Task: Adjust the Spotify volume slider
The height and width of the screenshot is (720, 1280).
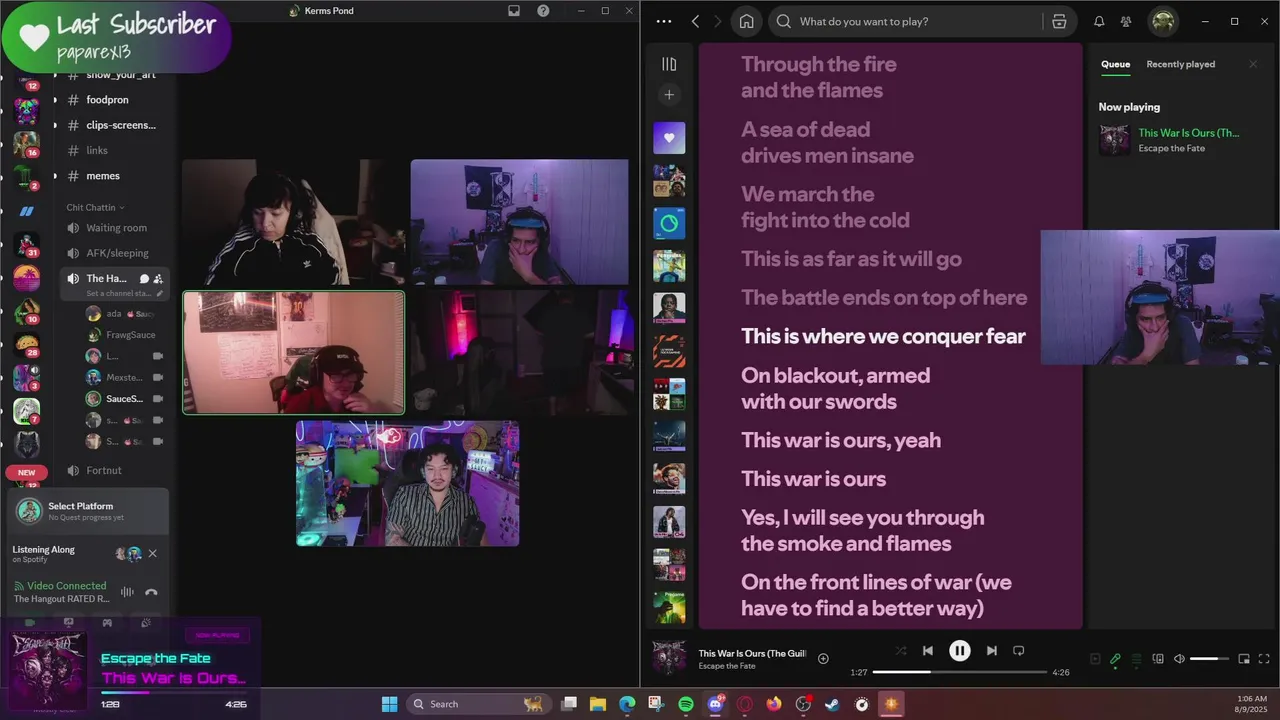Action: pyautogui.click(x=1209, y=659)
